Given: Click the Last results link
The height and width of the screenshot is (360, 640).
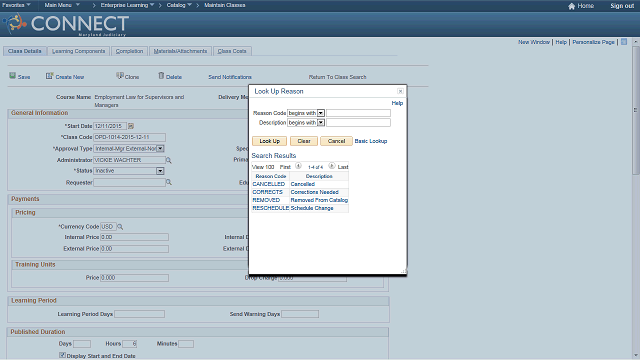Looking at the screenshot, I should (x=343, y=167).
